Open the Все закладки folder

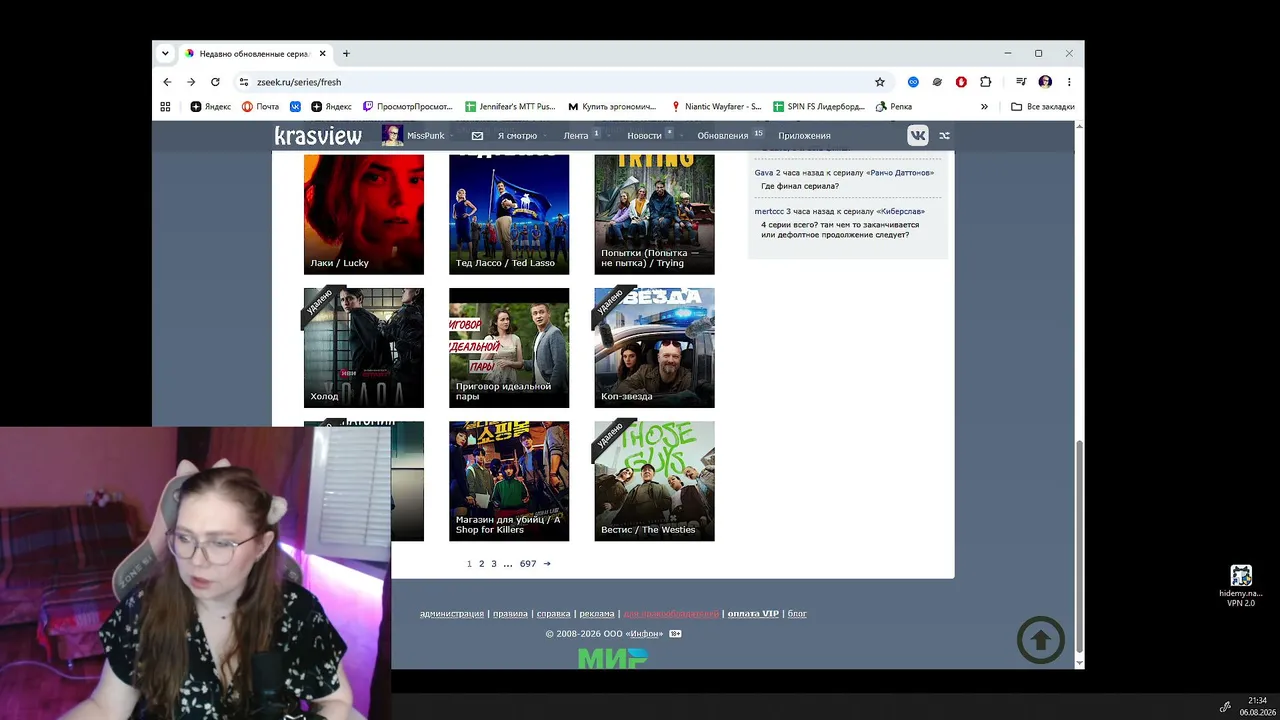pyautogui.click(x=1043, y=106)
